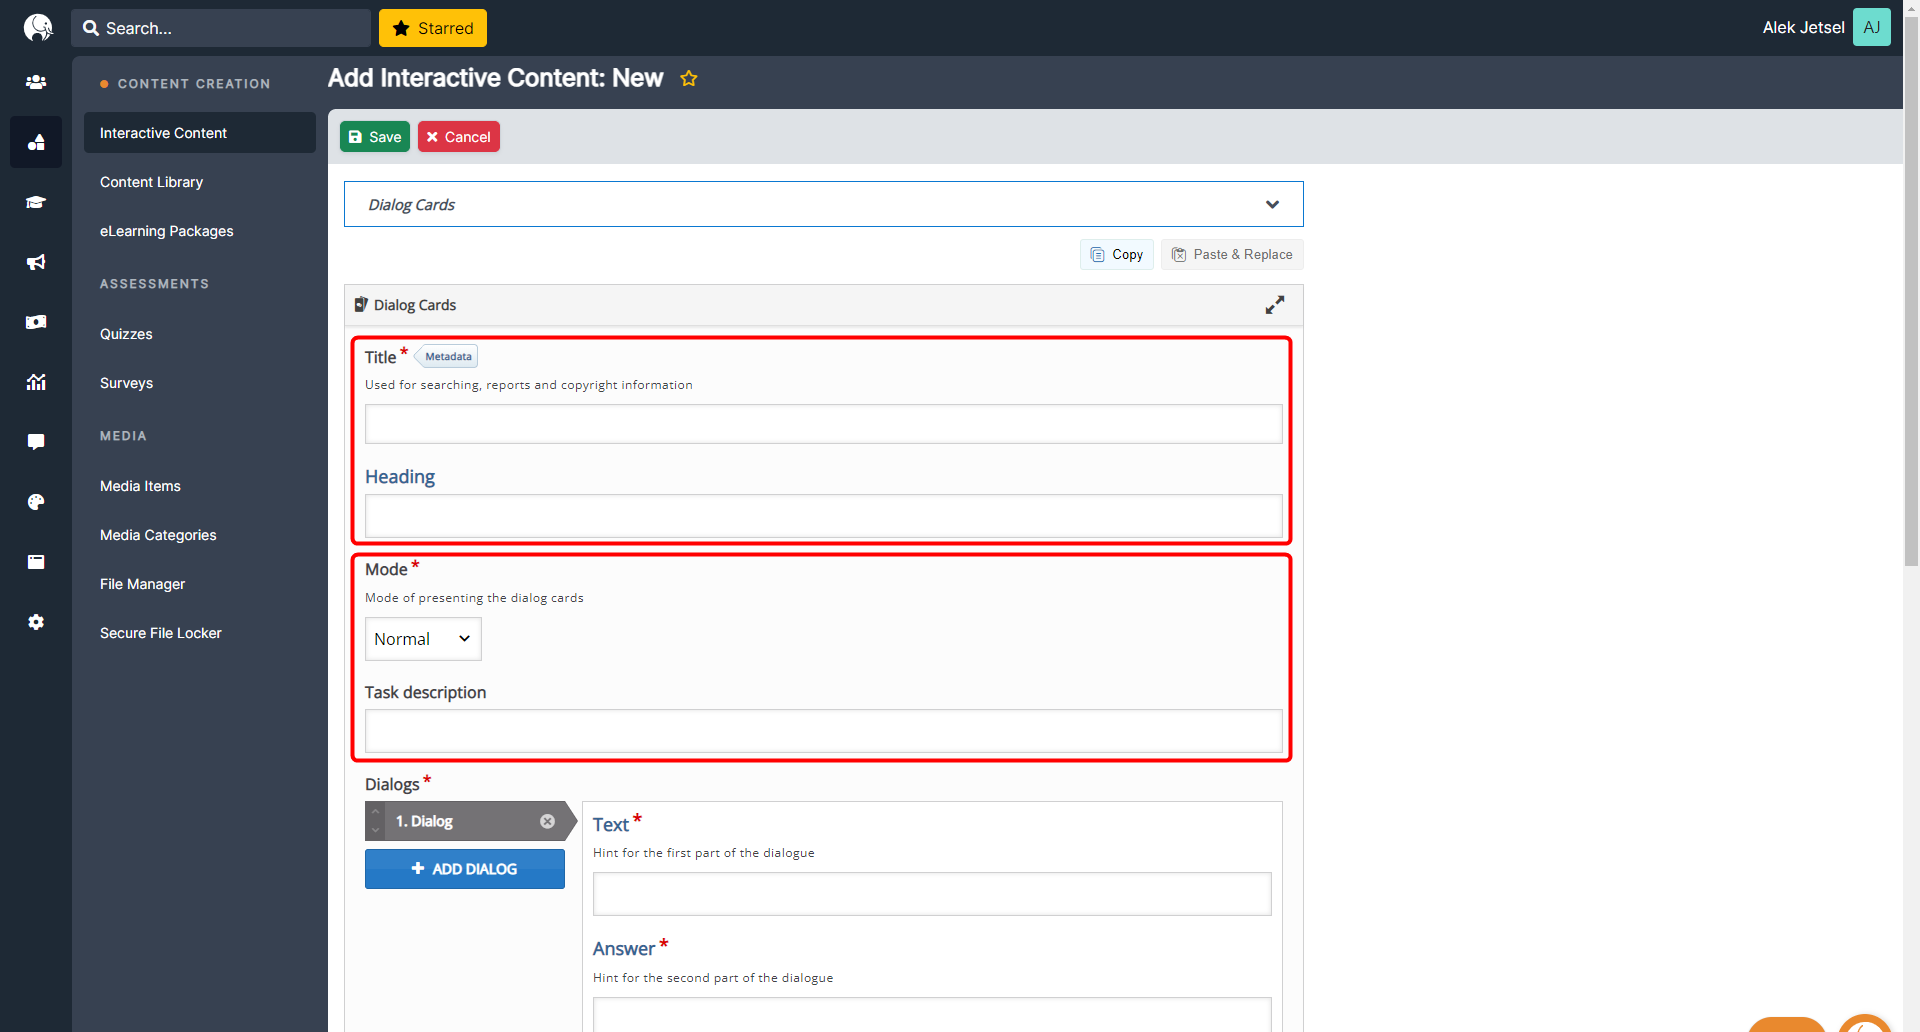Open the analytics chart sidebar icon
The height and width of the screenshot is (1032, 1920).
(36, 382)
